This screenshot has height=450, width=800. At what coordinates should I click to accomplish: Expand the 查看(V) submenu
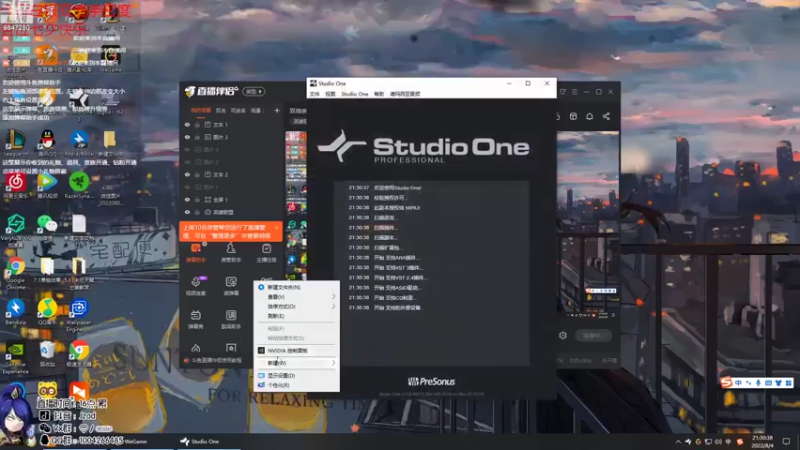coord(296,297)
